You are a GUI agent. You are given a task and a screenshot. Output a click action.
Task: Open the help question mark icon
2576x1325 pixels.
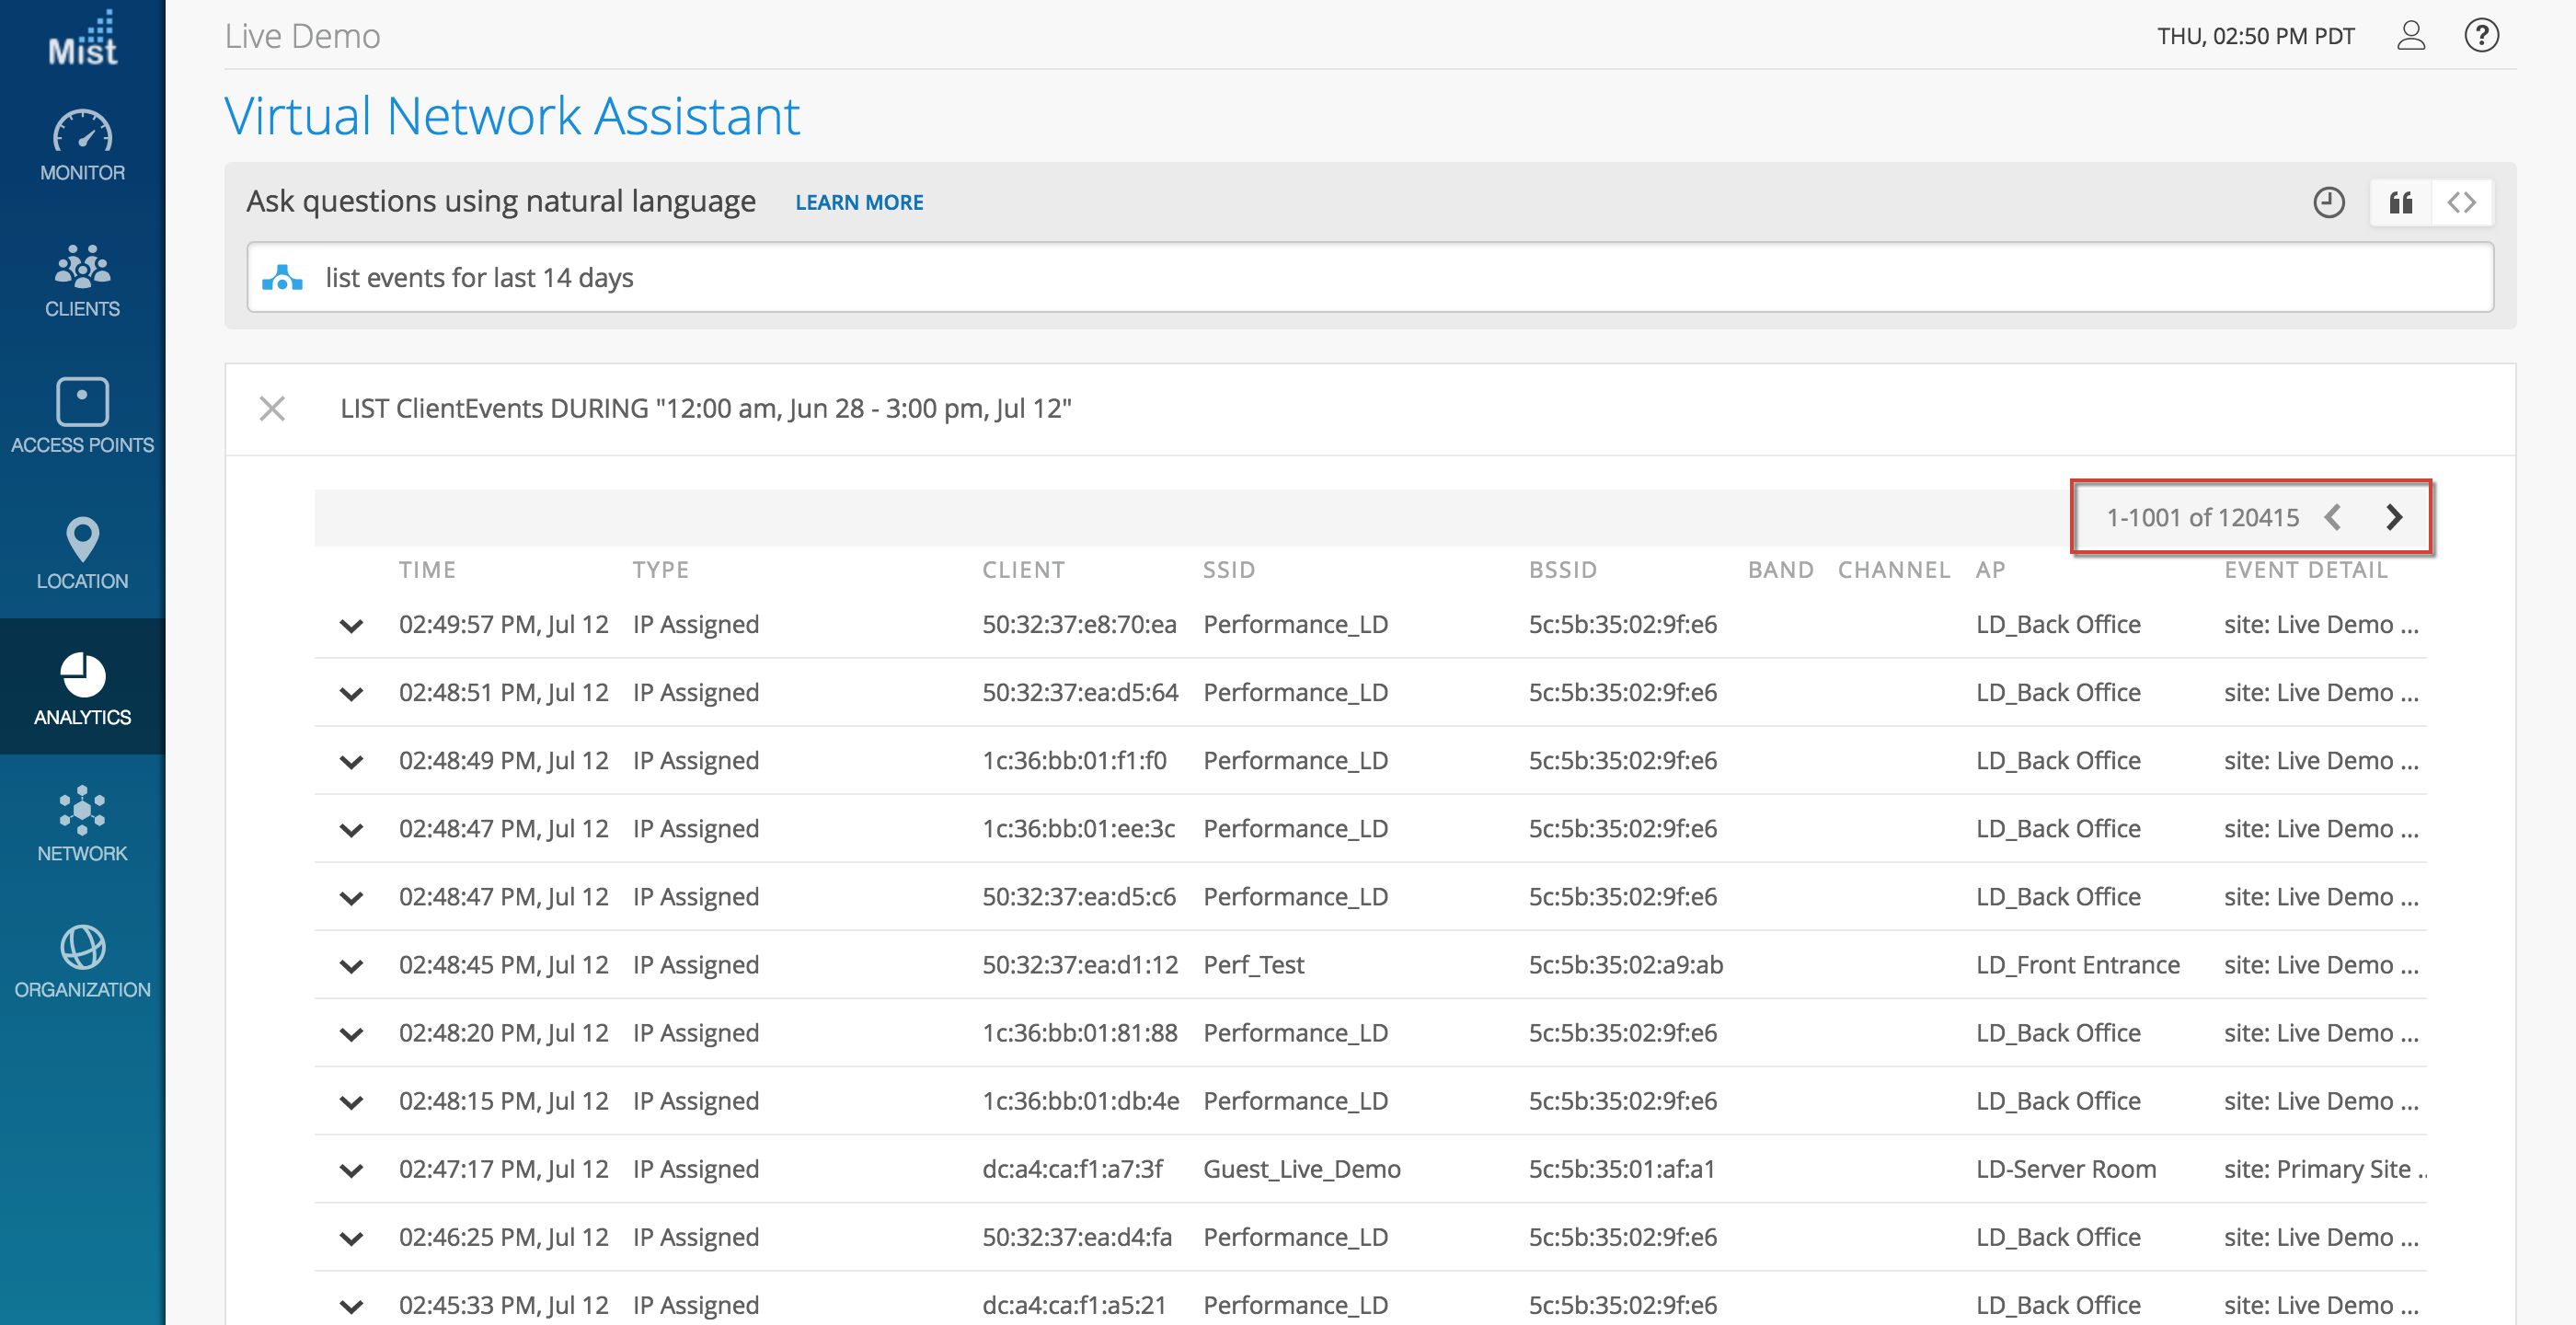tap(2481, 36)
